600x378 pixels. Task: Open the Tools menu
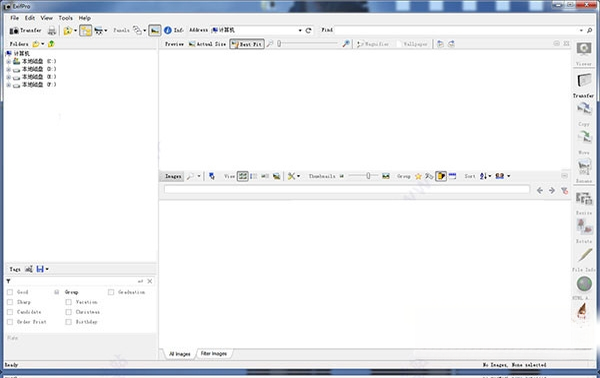point(65,18)
